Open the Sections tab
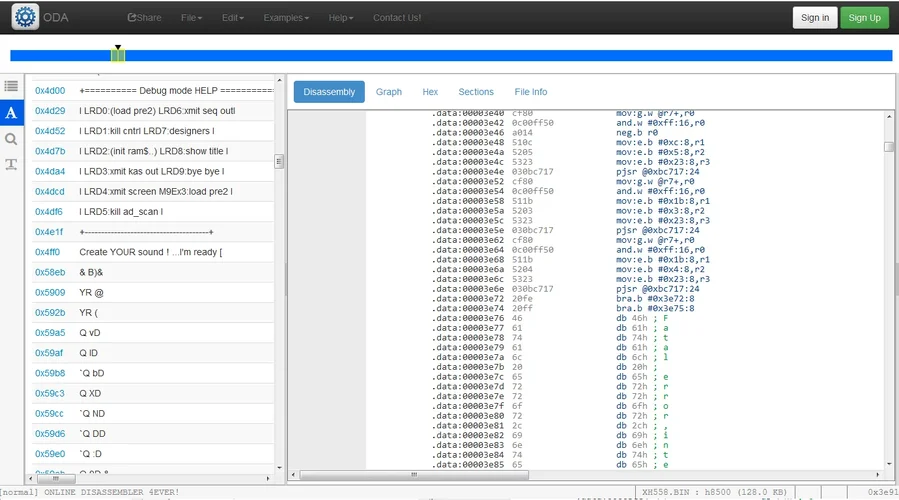The height and width of the screenshot is (500, 899). point(476,92)
